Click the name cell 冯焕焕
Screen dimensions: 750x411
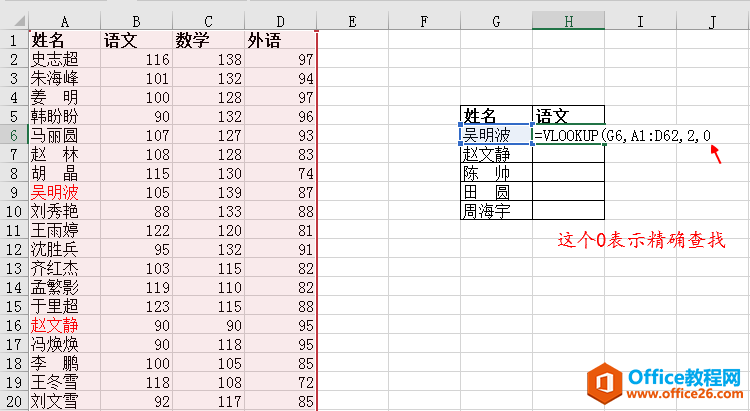coord(65,344)
